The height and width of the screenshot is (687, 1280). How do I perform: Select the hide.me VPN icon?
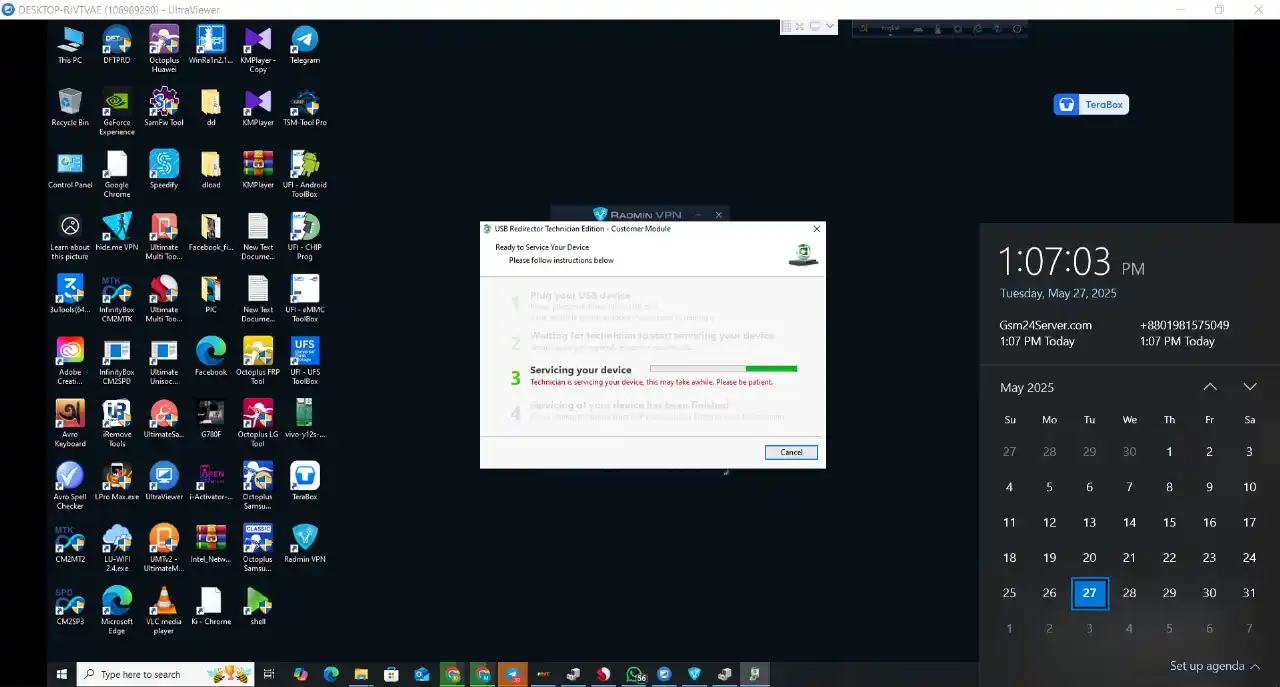pyautogui.click(x=116, y=232)
